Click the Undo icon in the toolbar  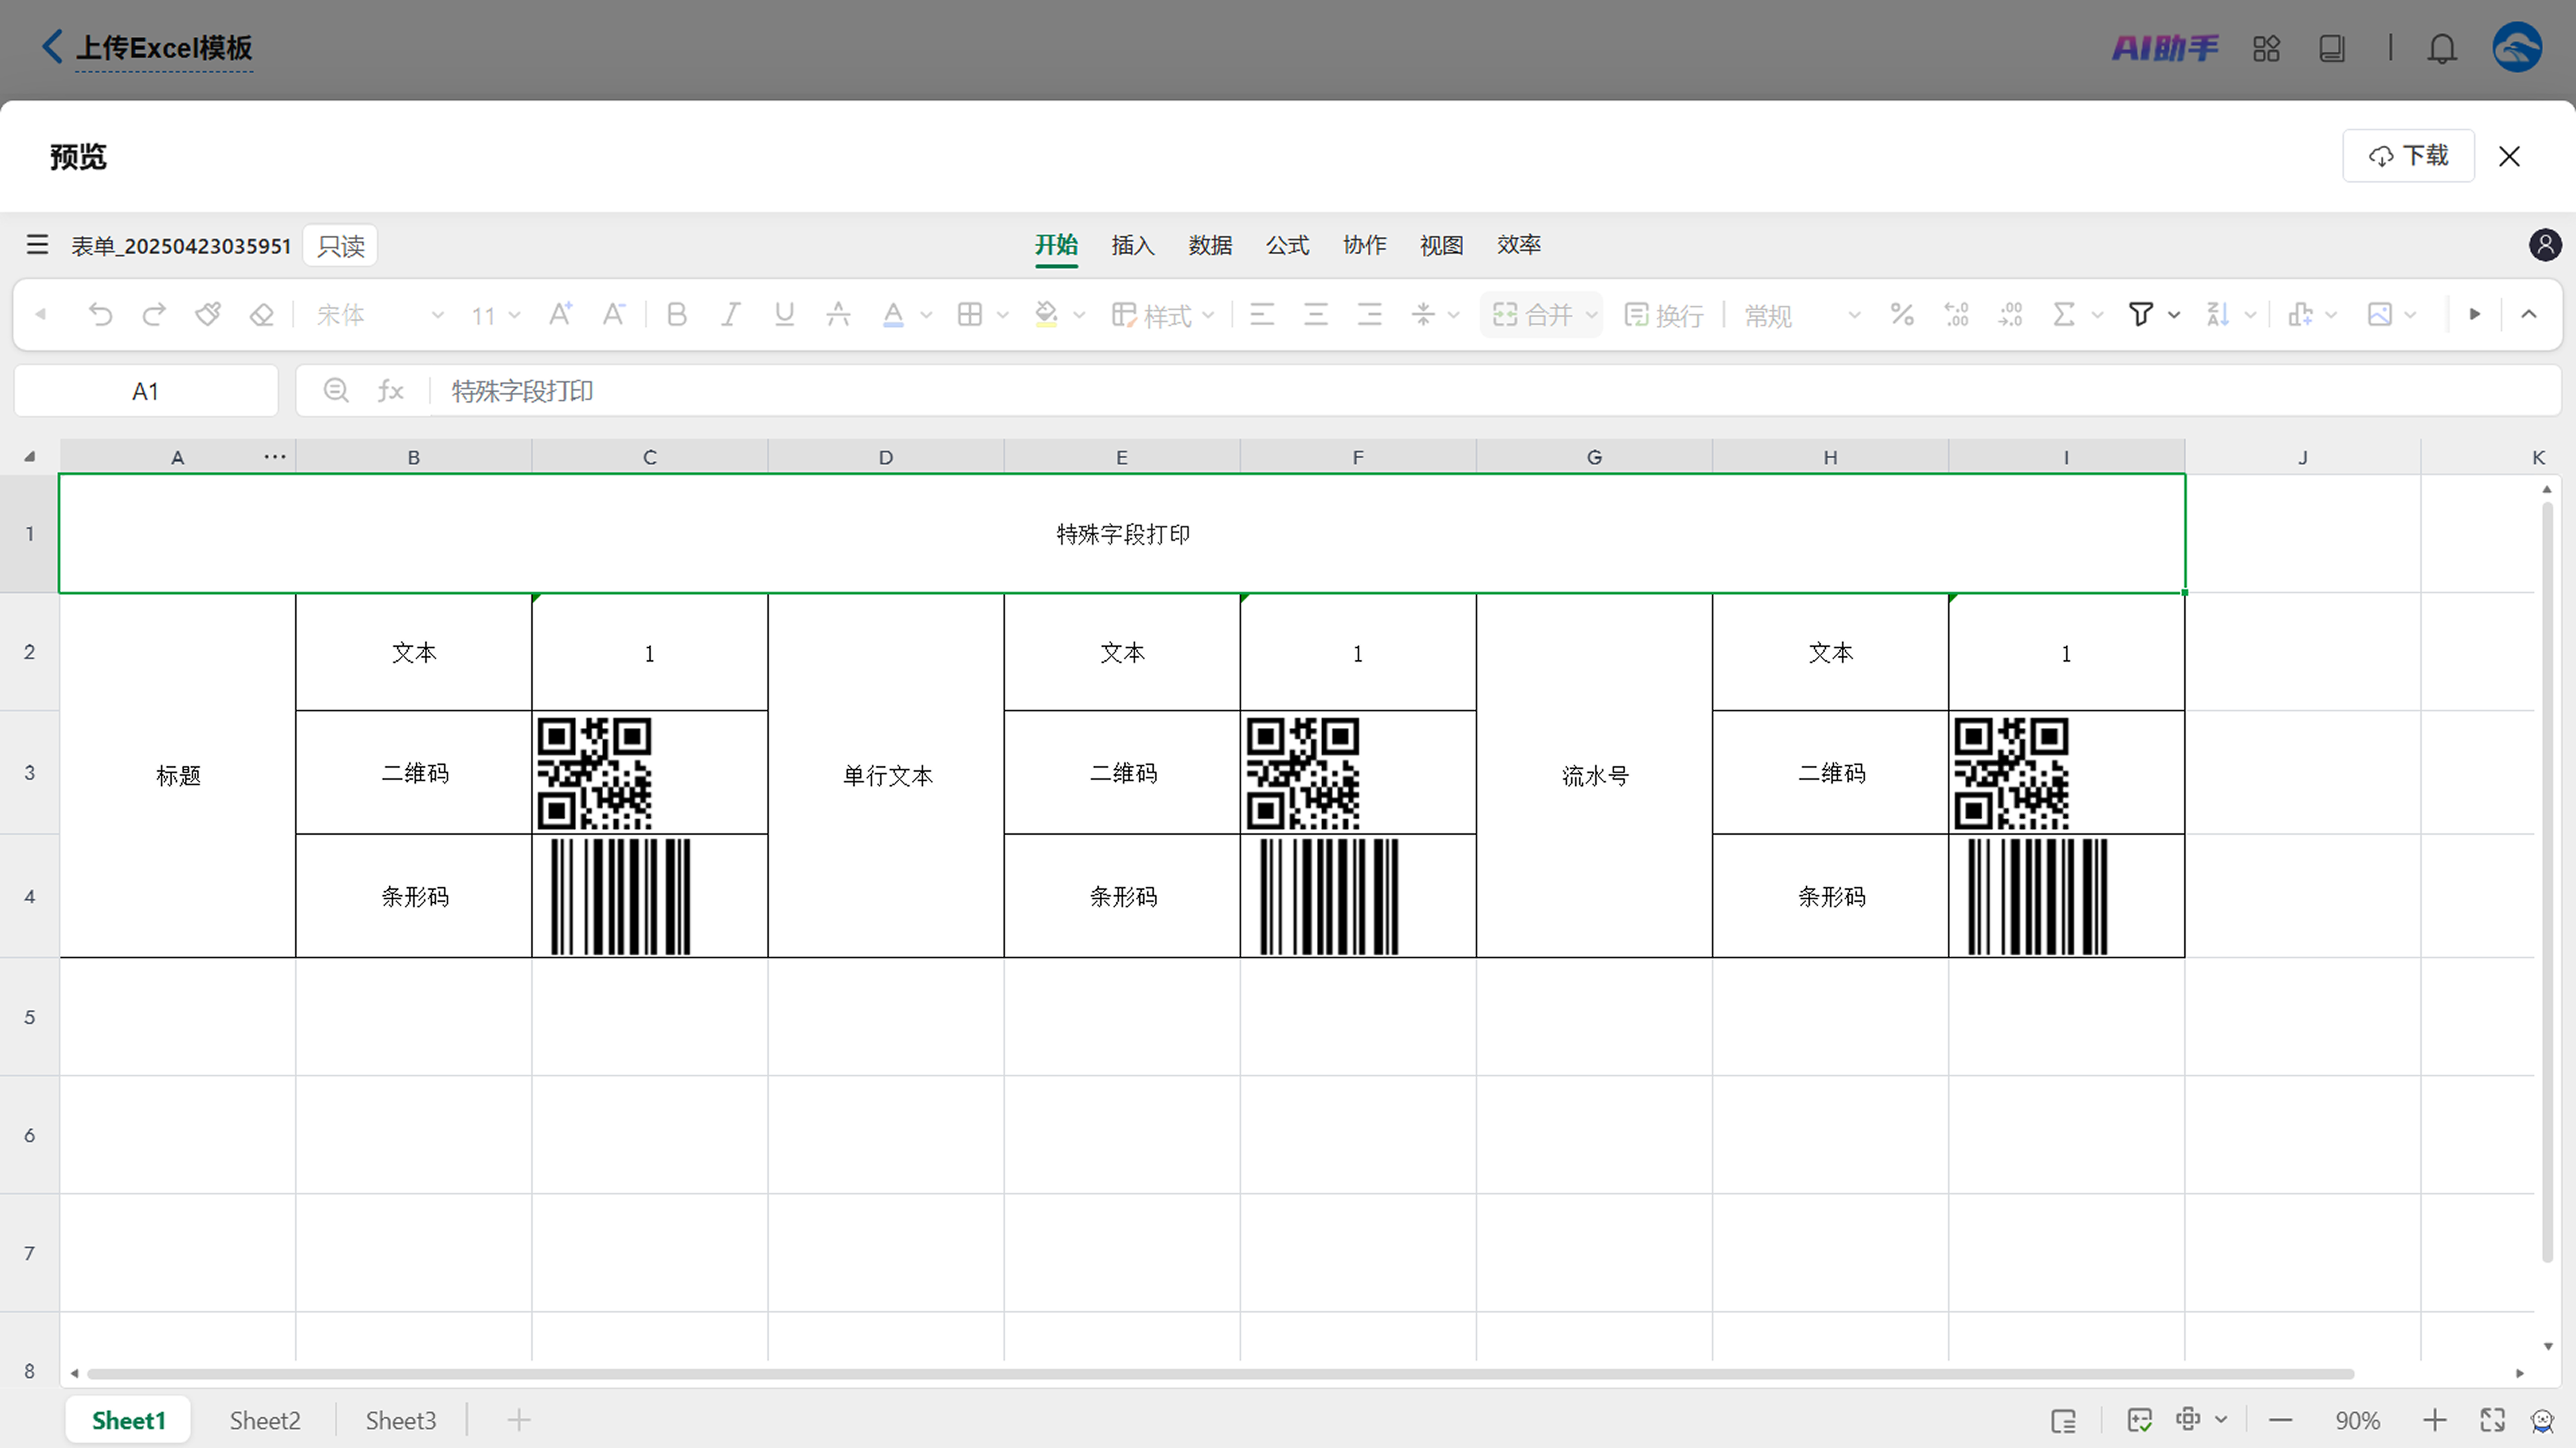[x=100, y=315]
